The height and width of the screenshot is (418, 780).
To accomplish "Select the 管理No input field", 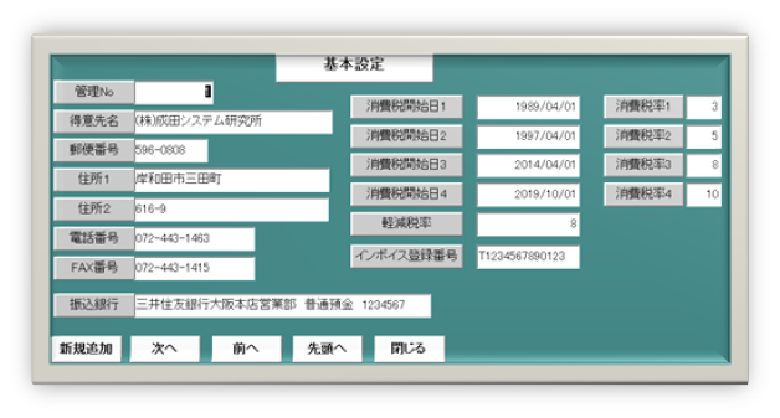I will 173,92.
